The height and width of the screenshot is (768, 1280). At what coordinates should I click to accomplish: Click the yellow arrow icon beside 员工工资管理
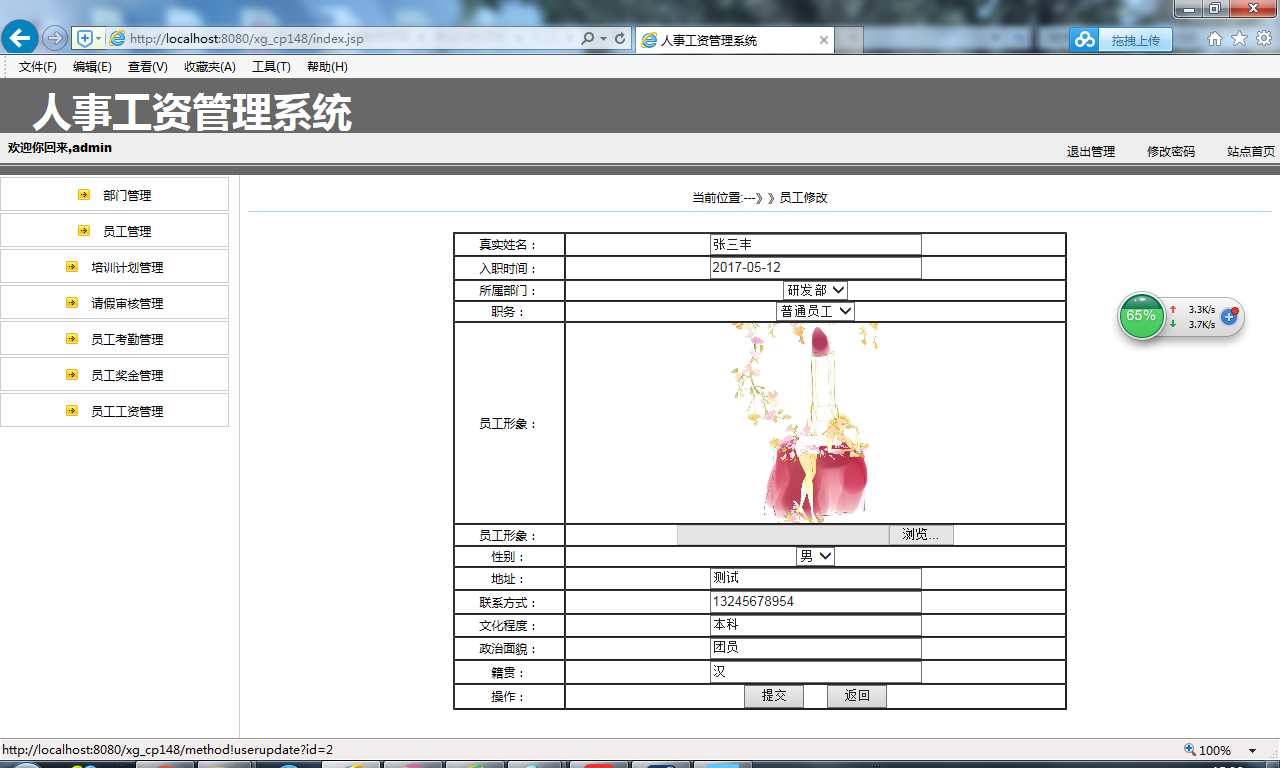click(72, 411)
